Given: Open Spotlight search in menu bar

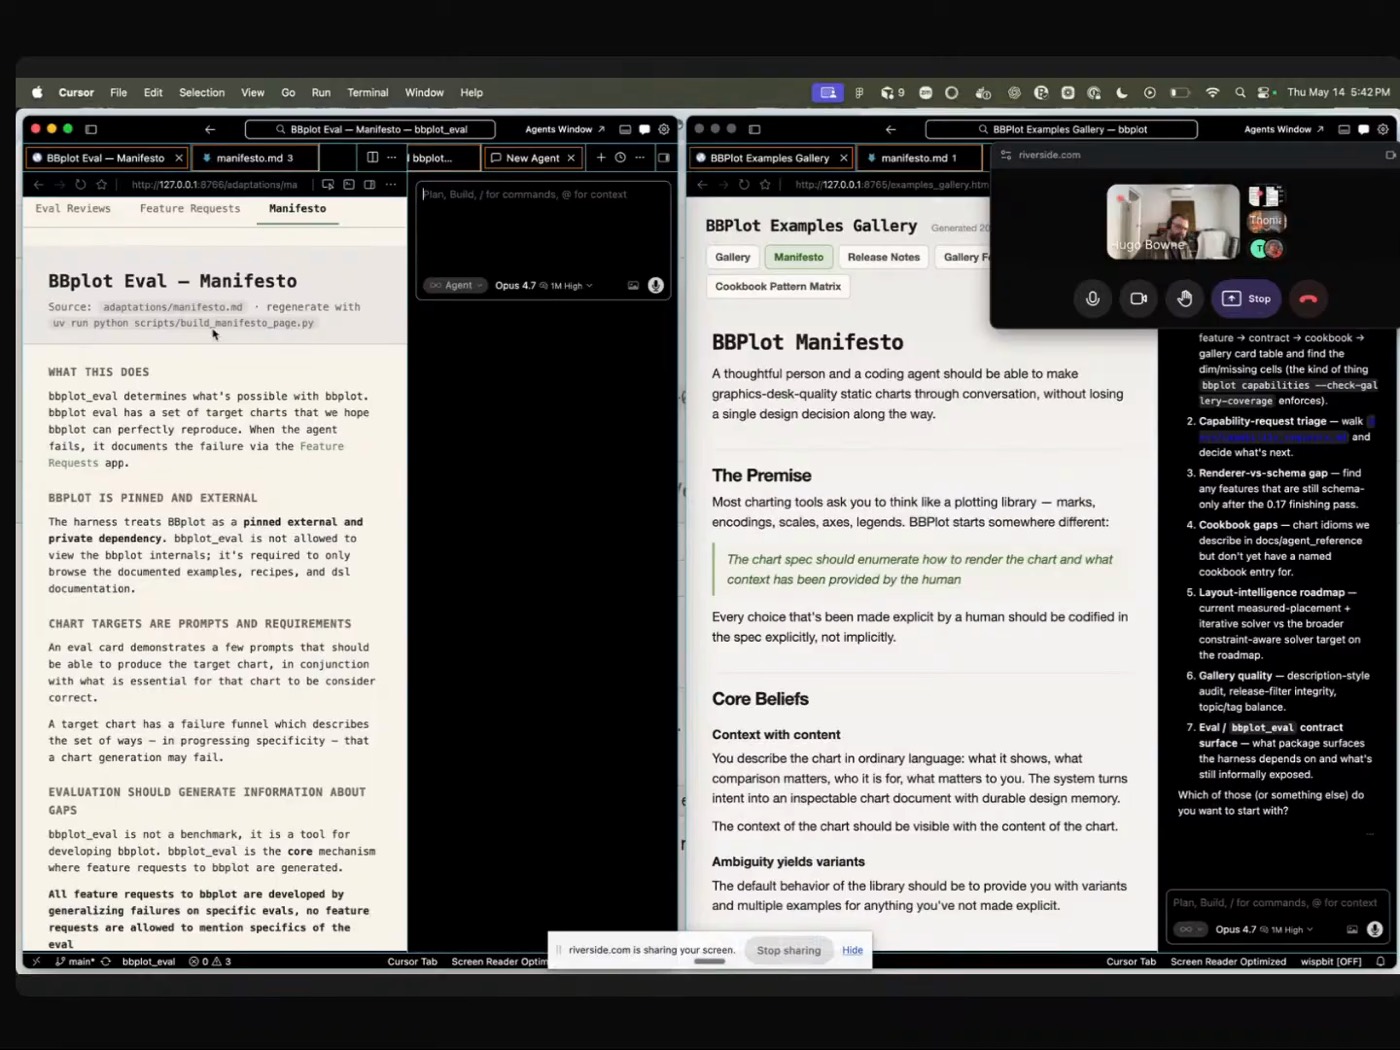Looking at the screenshot, I should (x=1240, y=92).
